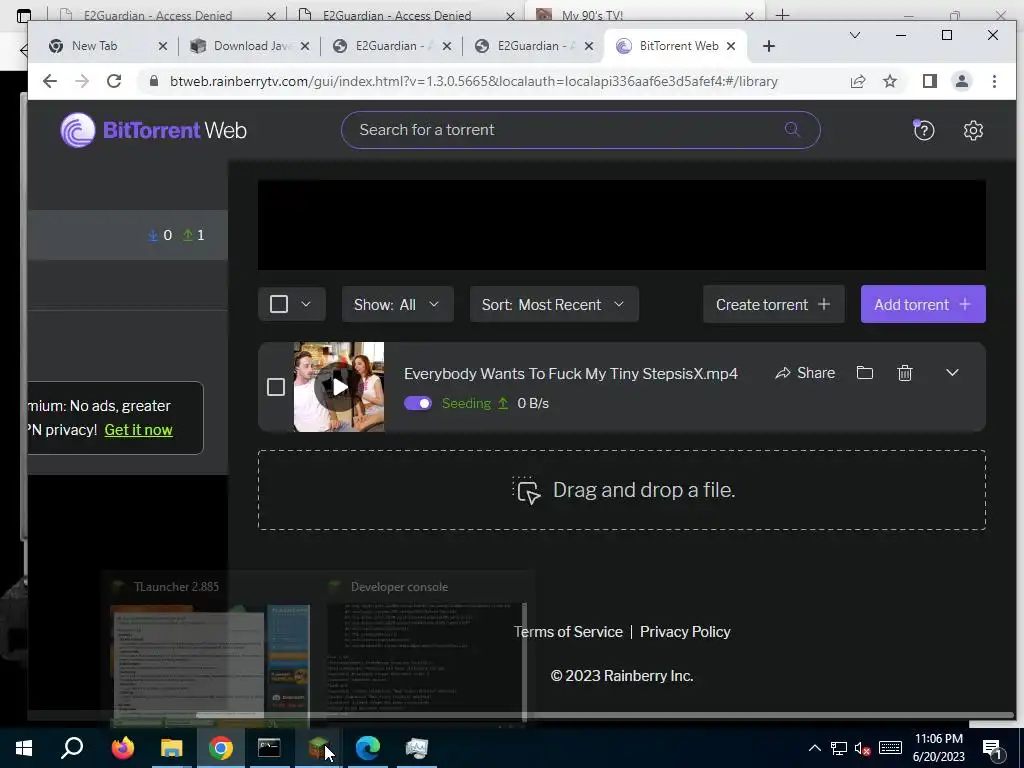This screenshot has height=768, width=1024.
Task: Reload the BitTorrent Web page
Action: click(114, 81)
